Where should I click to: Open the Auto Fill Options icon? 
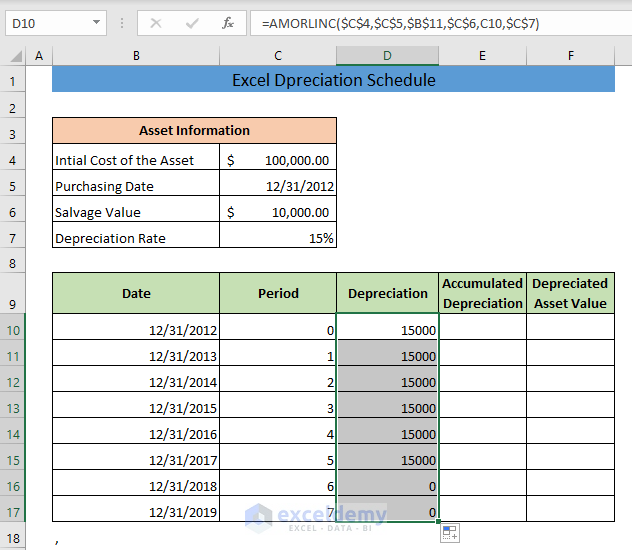click(x=449, y=532)
